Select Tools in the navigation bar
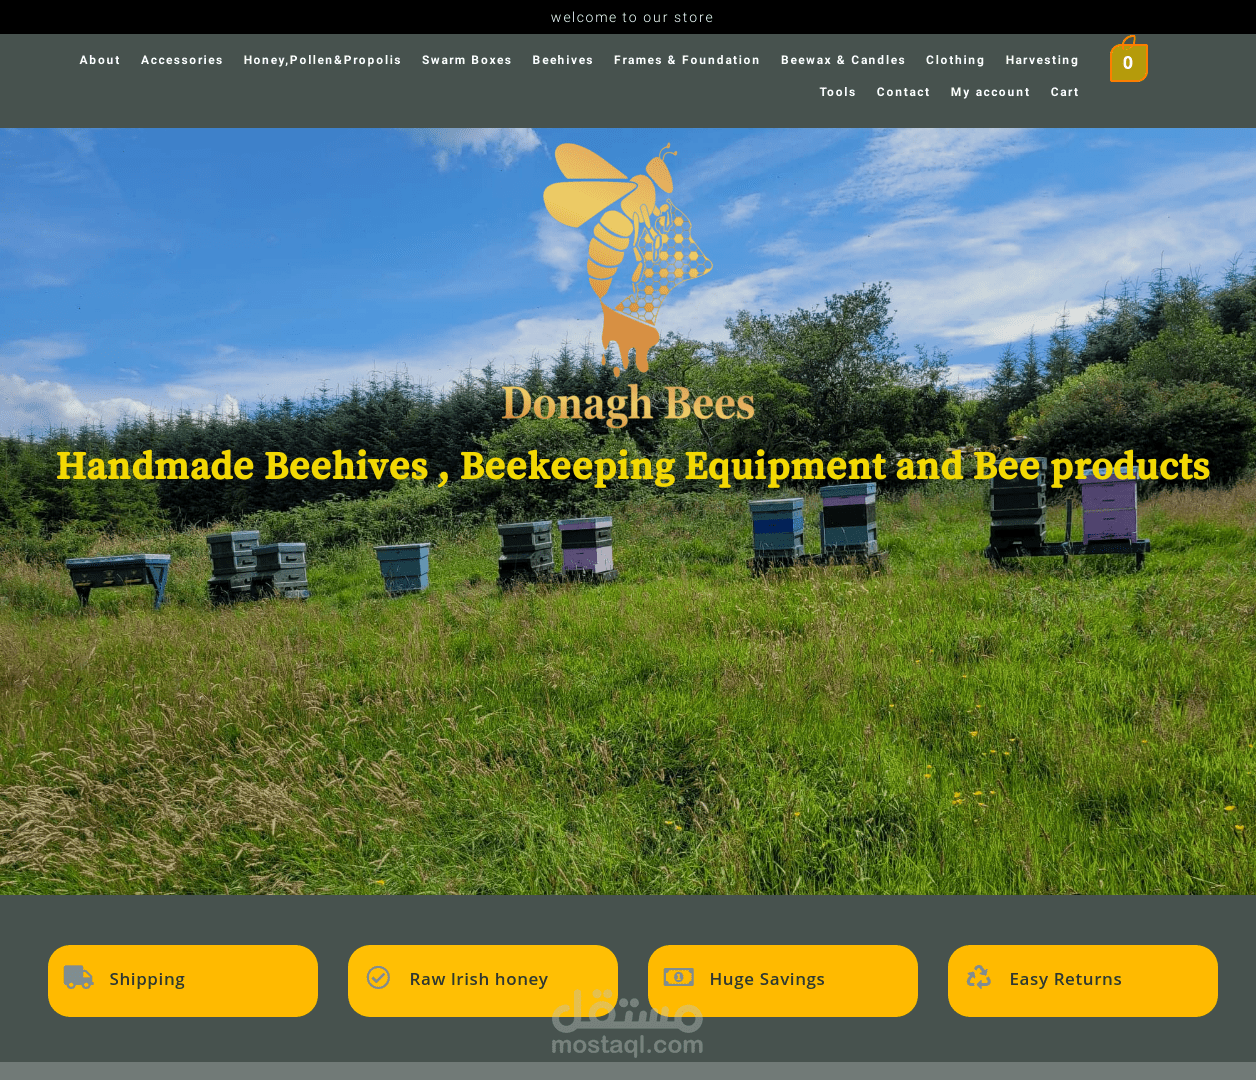This screenshot has width=1256, height=1080. (x=838, y=92)
